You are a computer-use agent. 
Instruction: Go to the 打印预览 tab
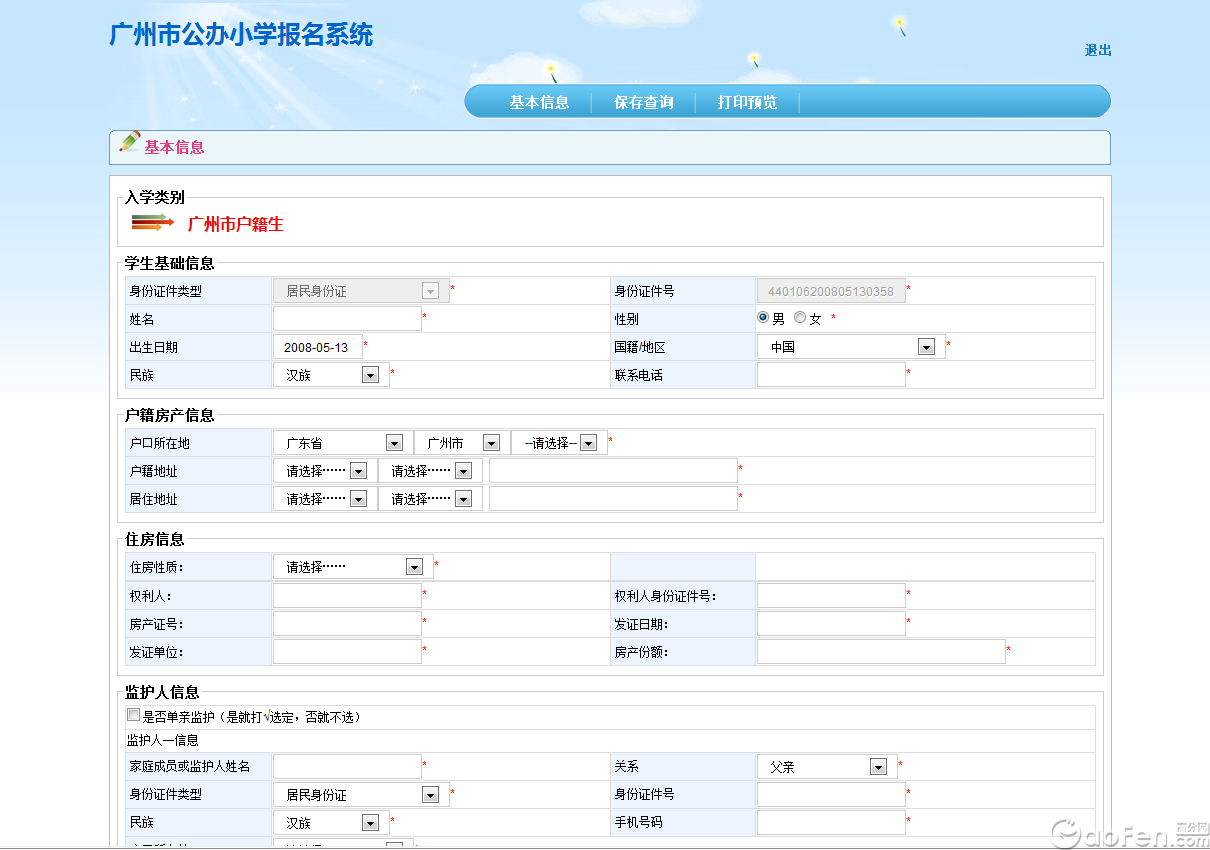[747, 102]
